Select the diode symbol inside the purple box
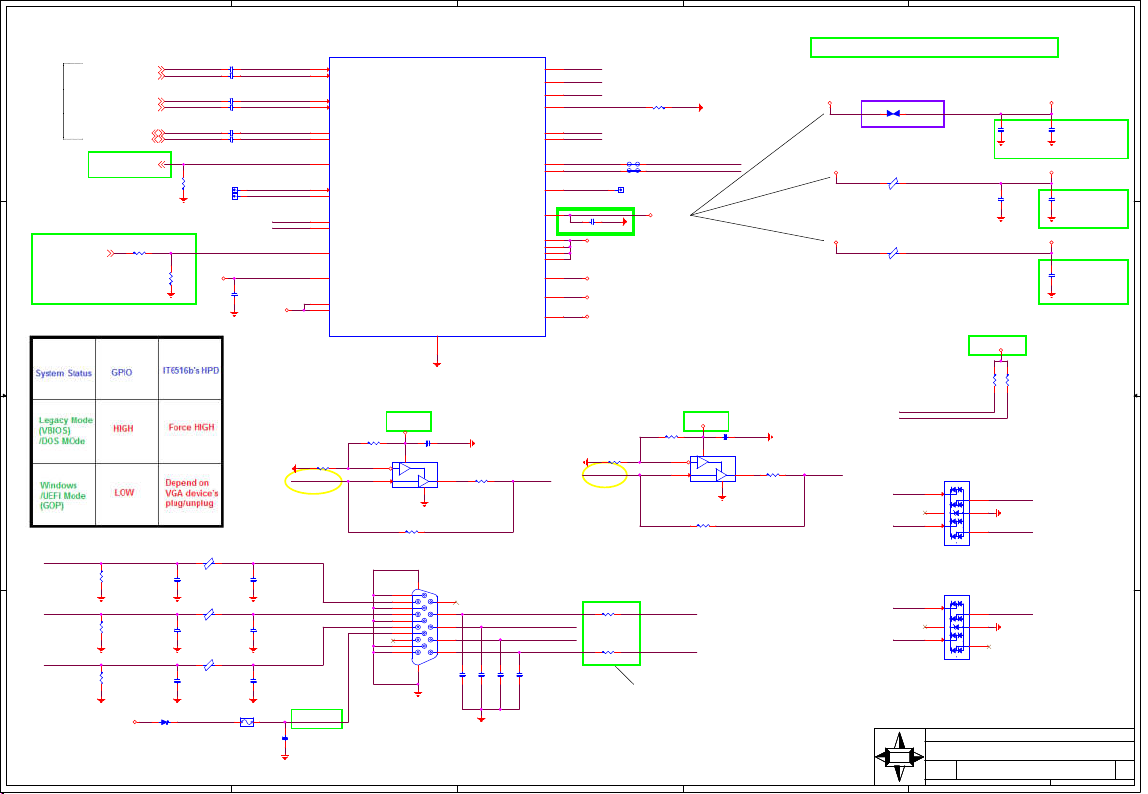Image resolution: width=1148 pixels, height=794 pixels. [893, 114]
